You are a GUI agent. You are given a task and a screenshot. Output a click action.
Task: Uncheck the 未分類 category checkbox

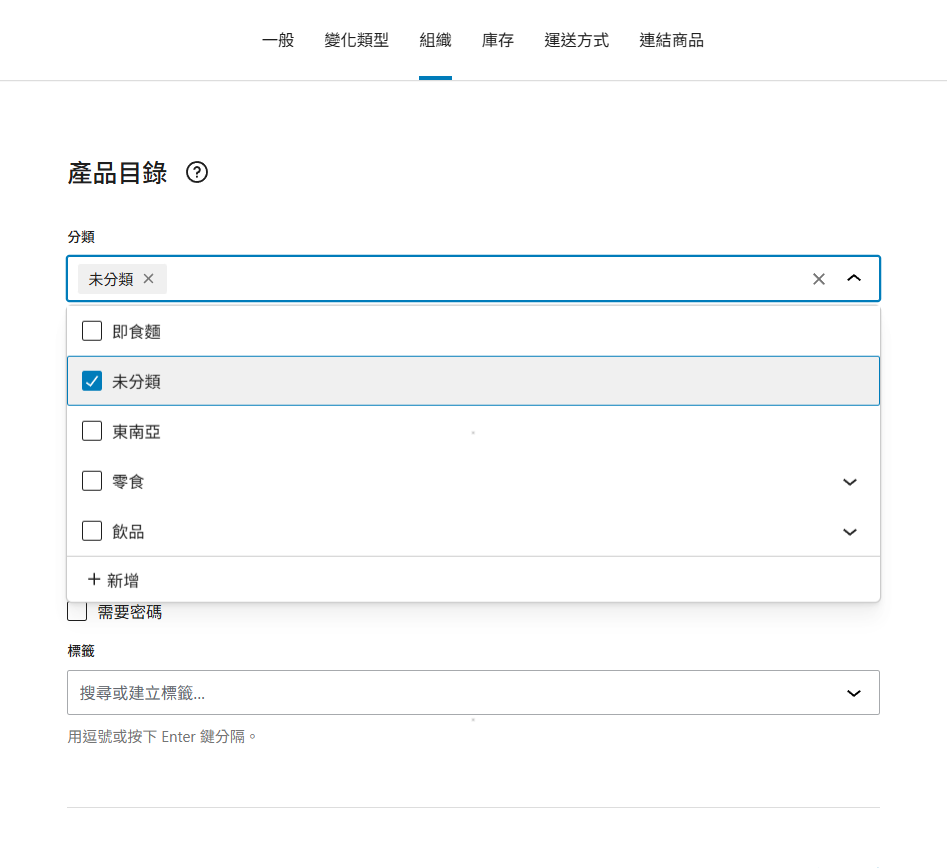tap(92, 381)
